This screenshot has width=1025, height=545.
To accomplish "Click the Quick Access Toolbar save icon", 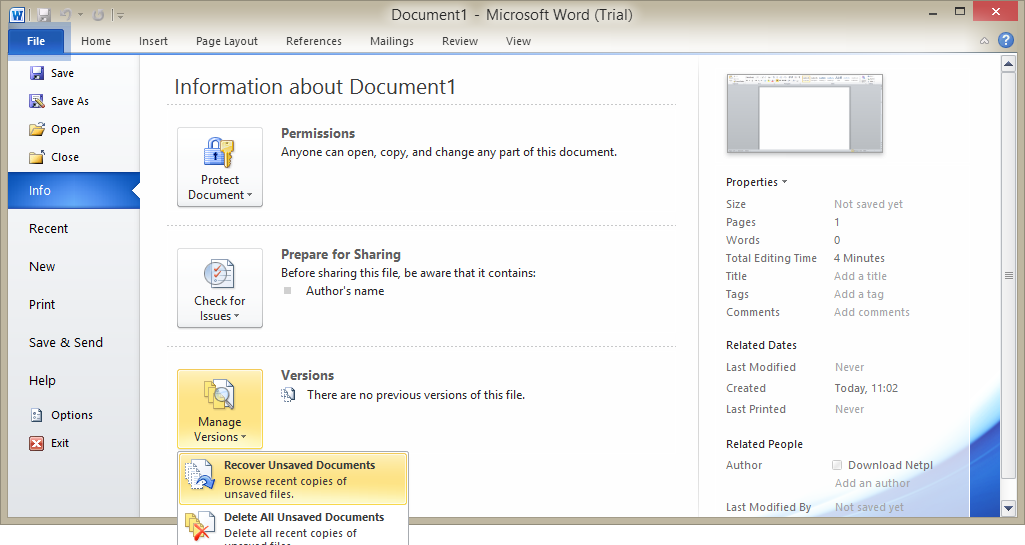I will point(45,15).
